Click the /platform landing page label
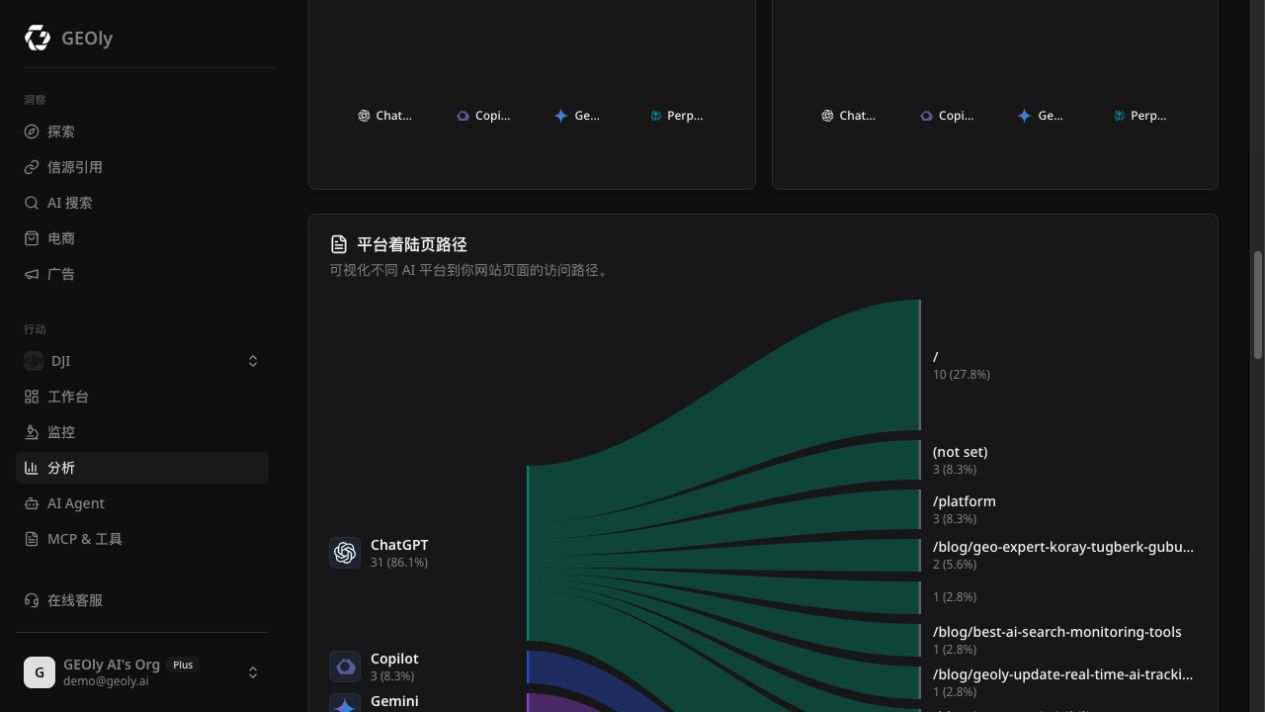The height and width of the screenshot is (712, 1265). point(964,501)
